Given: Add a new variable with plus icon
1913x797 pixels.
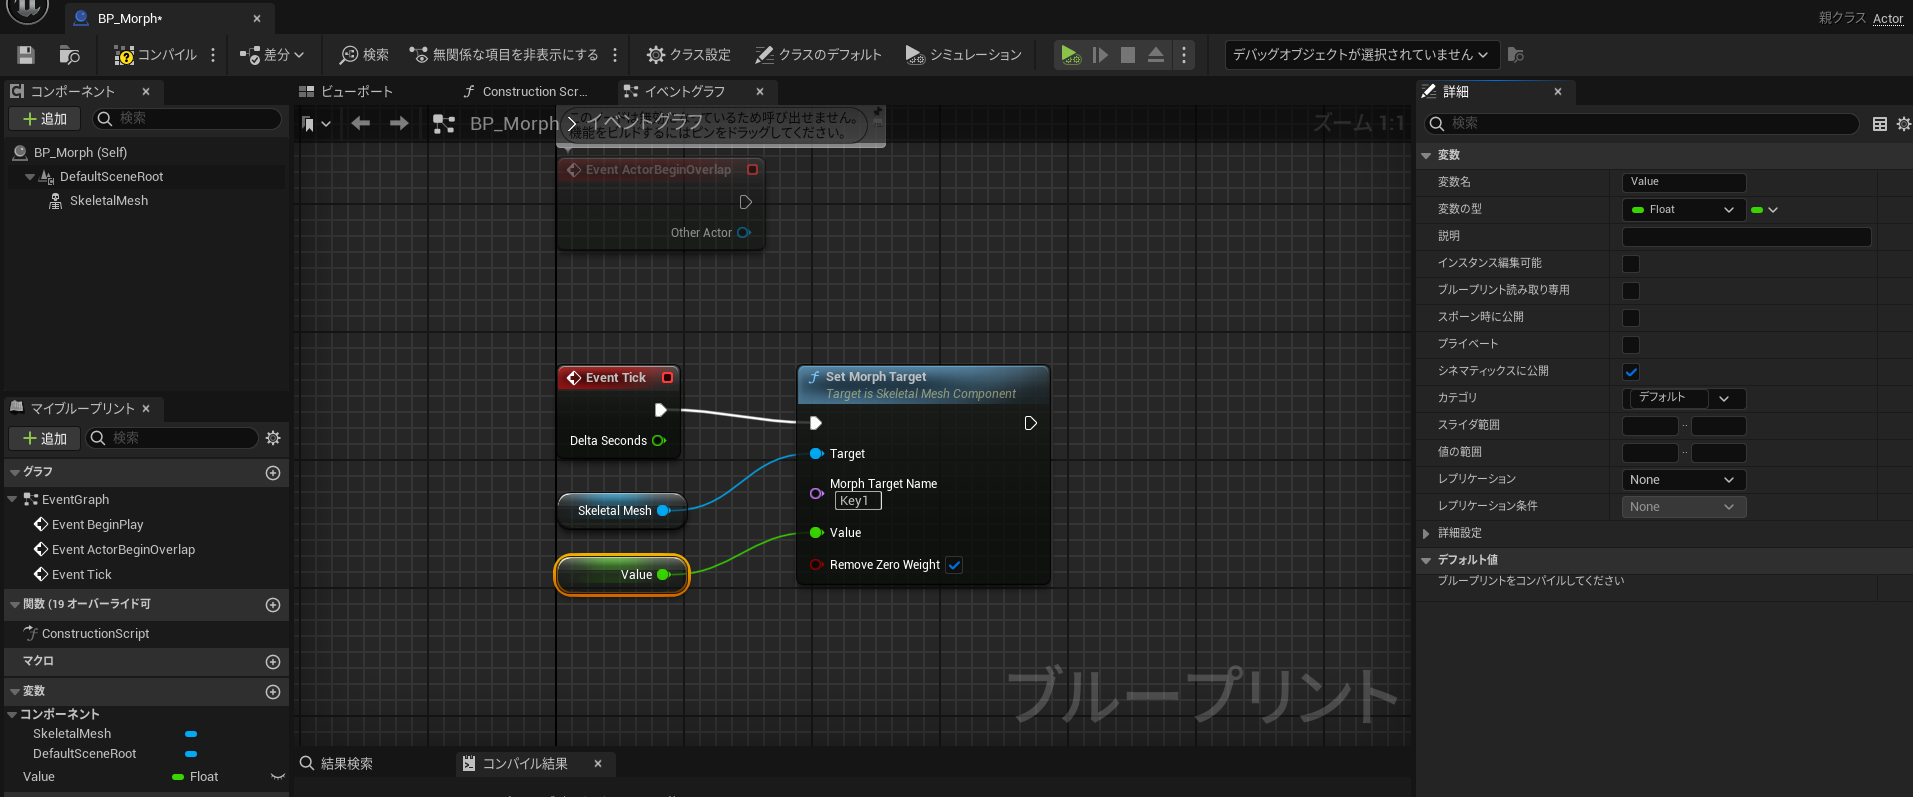Looking at the screenshot, I should pyautogui.click(x=273, y=692).
